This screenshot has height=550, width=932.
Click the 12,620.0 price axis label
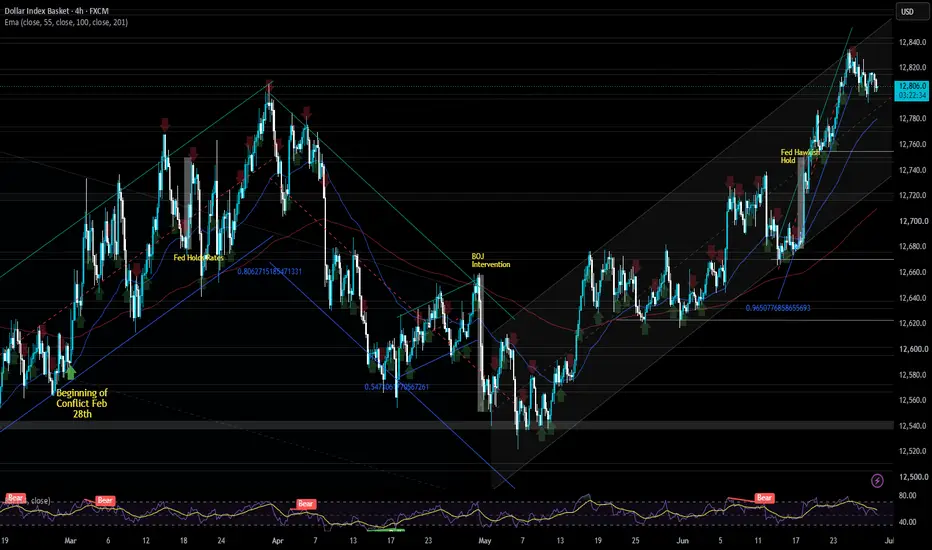[912, 323]
